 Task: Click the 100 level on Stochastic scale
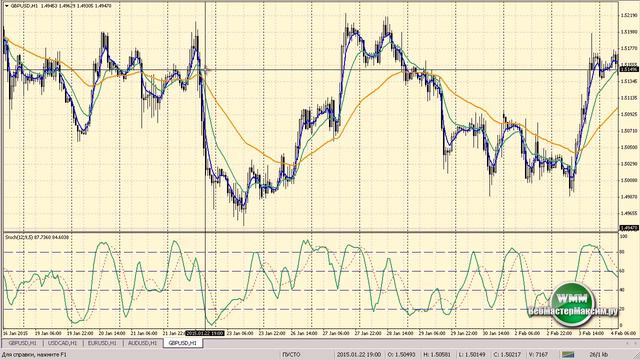(623, 236)
